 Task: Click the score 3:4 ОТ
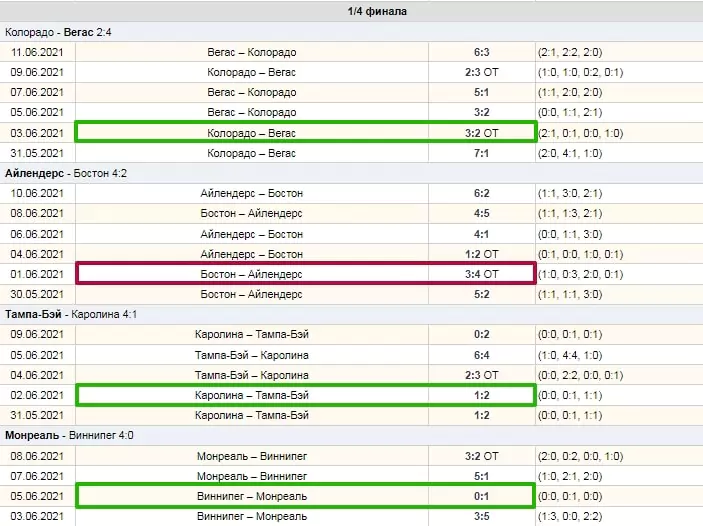(x=482, y=274)
